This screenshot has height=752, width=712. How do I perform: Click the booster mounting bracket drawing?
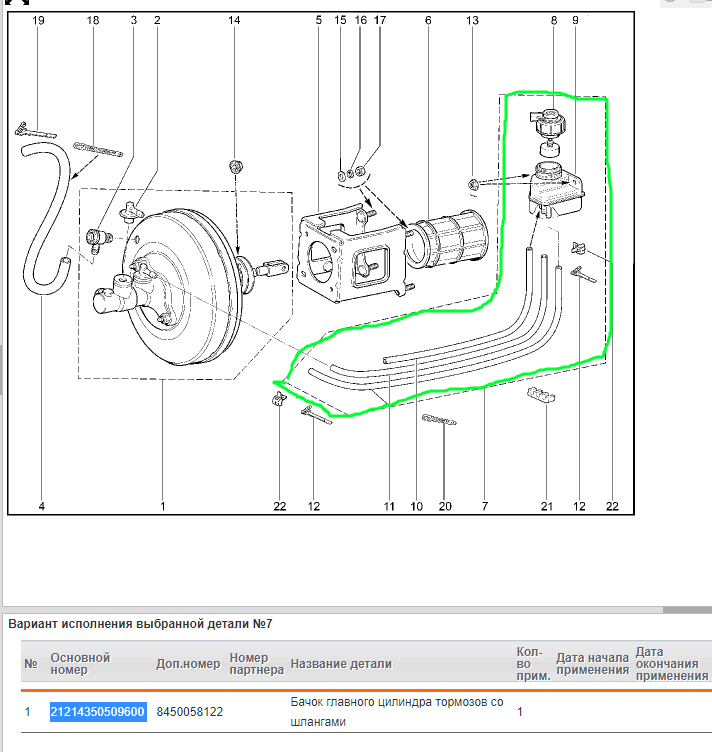[352, 255]
